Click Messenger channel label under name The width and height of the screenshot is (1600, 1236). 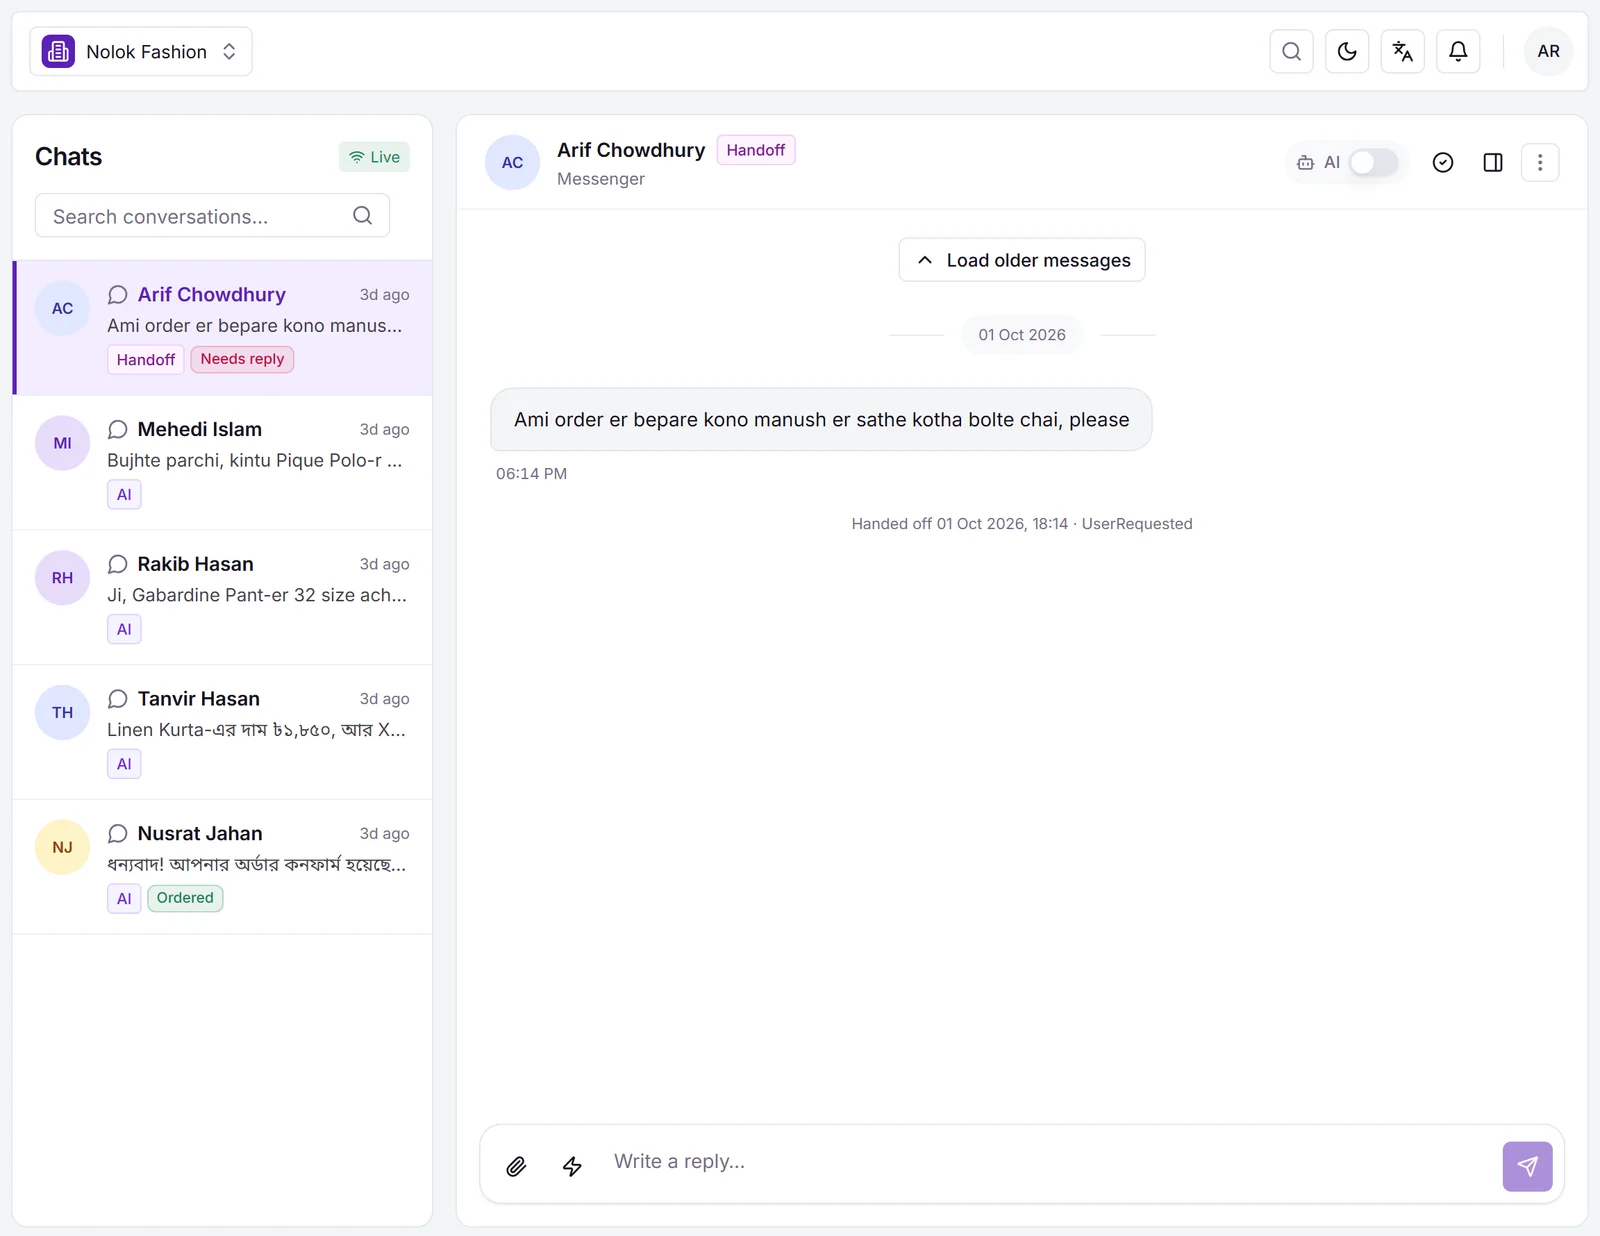point(601,179)
